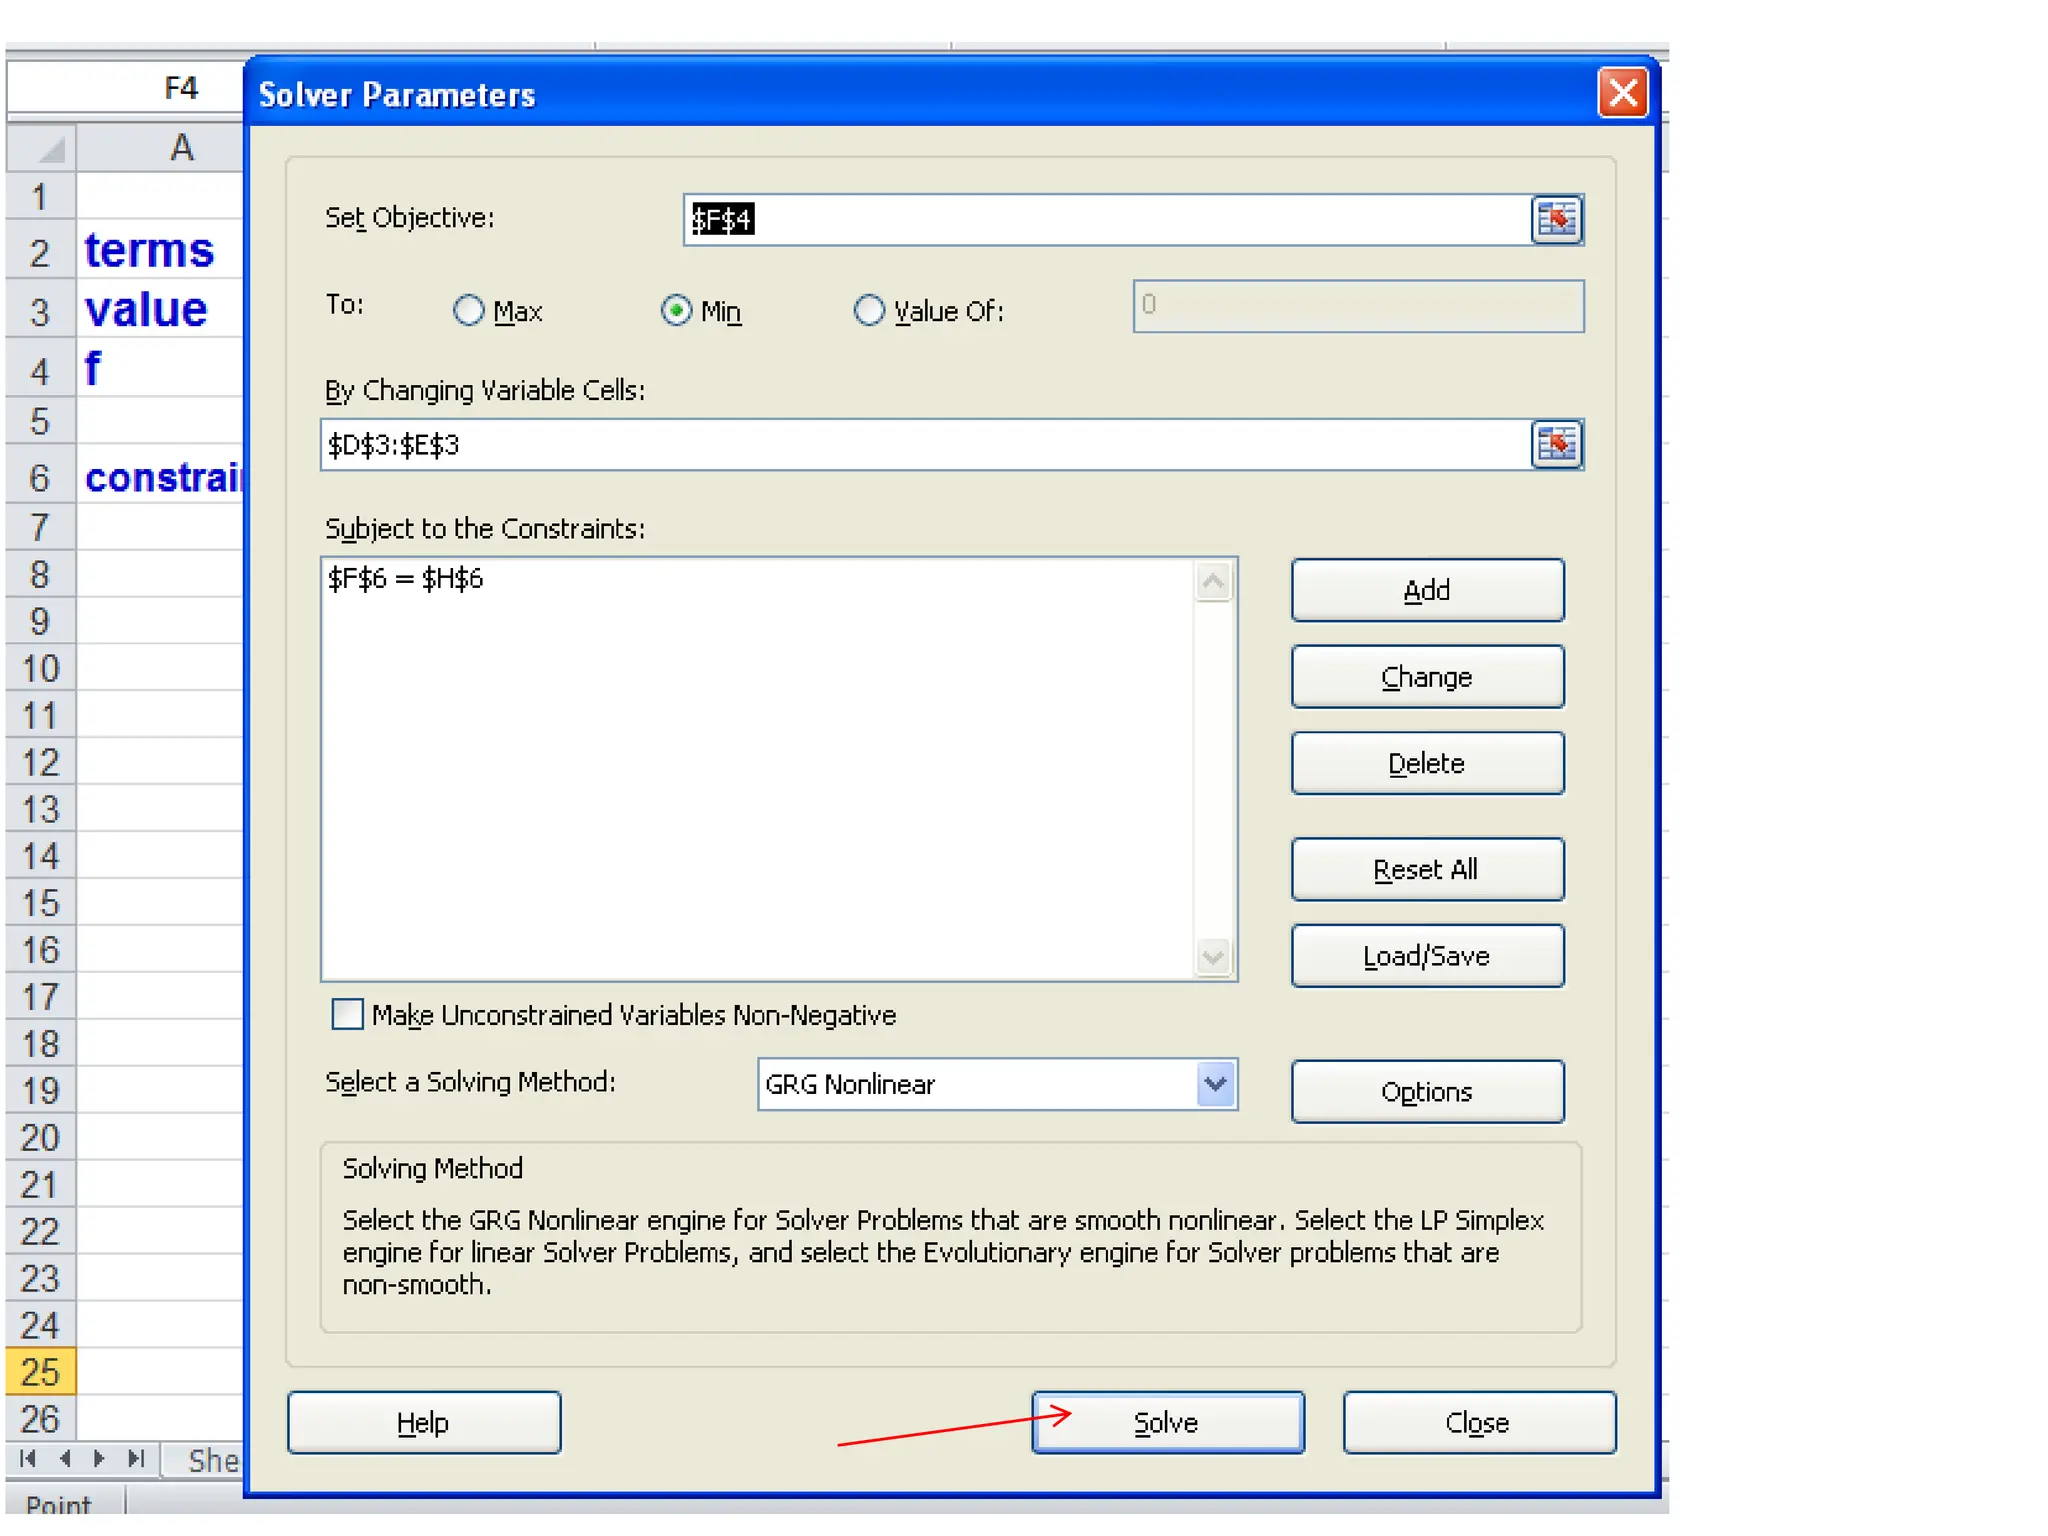This screenshot has width=2048, height=1536.
Task: Select the Value Of radio button
Action: tap(869, 311)
